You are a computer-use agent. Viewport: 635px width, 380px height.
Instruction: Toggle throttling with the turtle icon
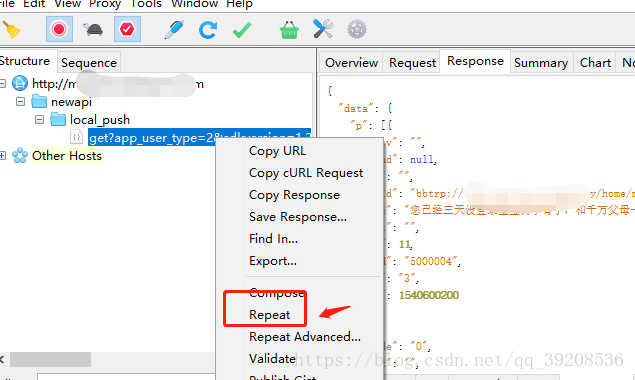(93, 30)
